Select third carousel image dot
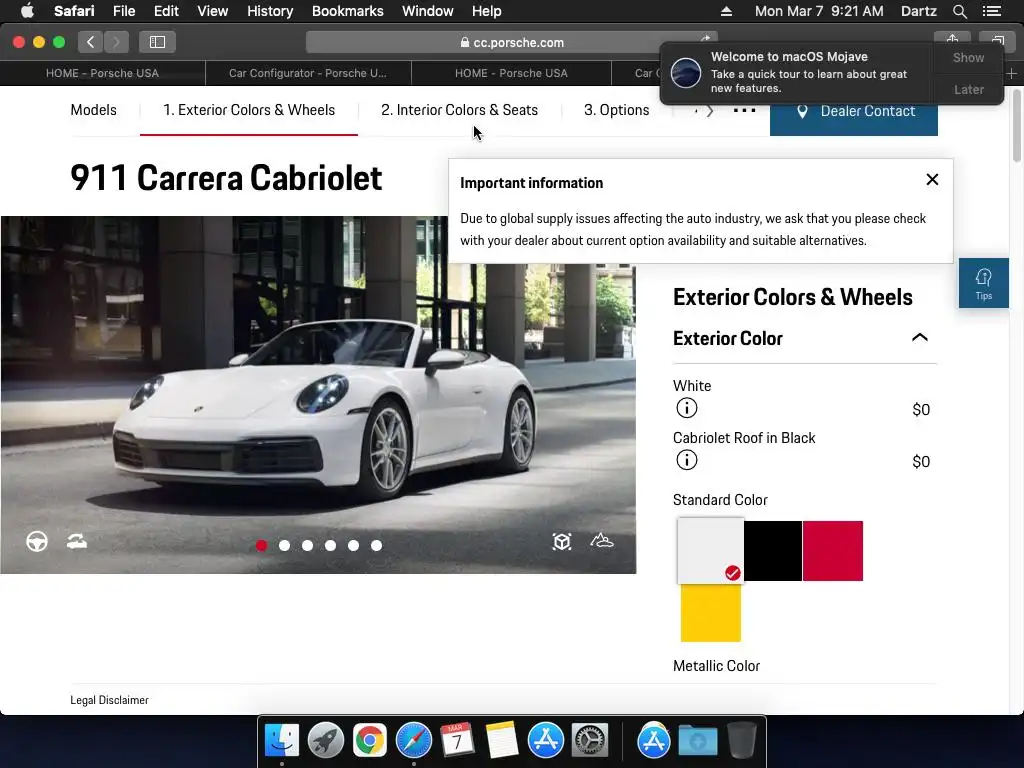Image resolution: width=1024 pixels, height=768 pixels. [307, 545]
